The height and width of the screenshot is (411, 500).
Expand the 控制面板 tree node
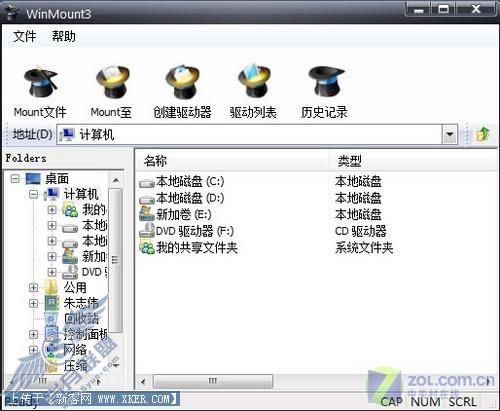pos(33,334)
